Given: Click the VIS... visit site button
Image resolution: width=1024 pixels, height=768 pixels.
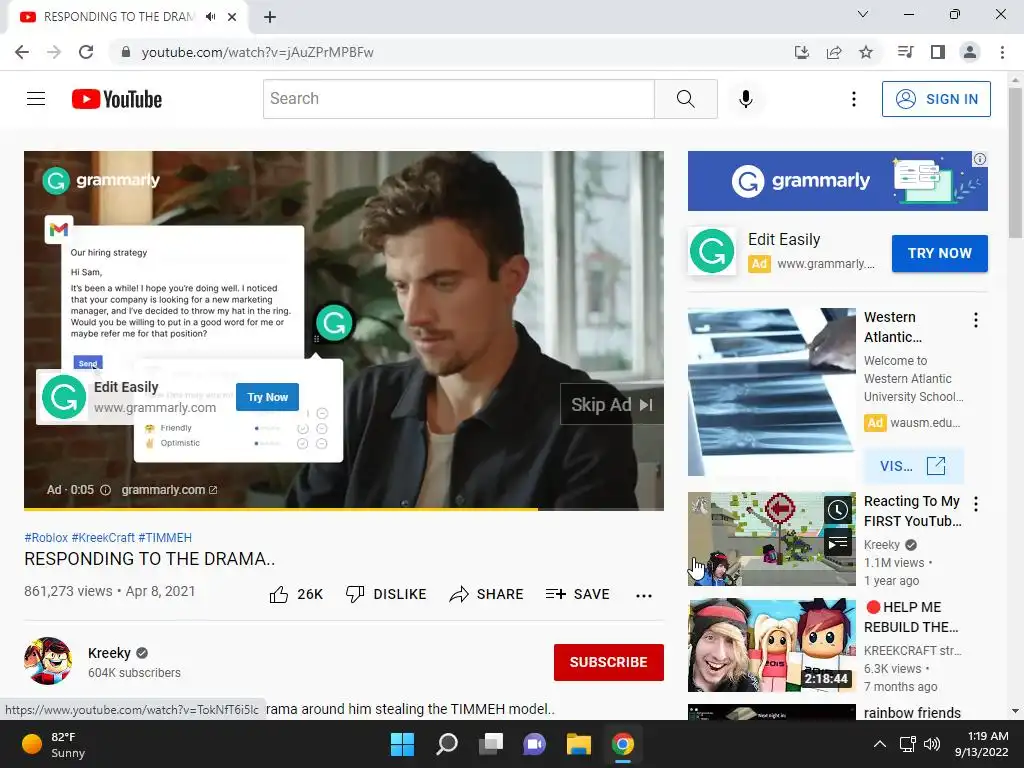Looking at the screenshot, I should pyautogui.click(x=913, y=466).
